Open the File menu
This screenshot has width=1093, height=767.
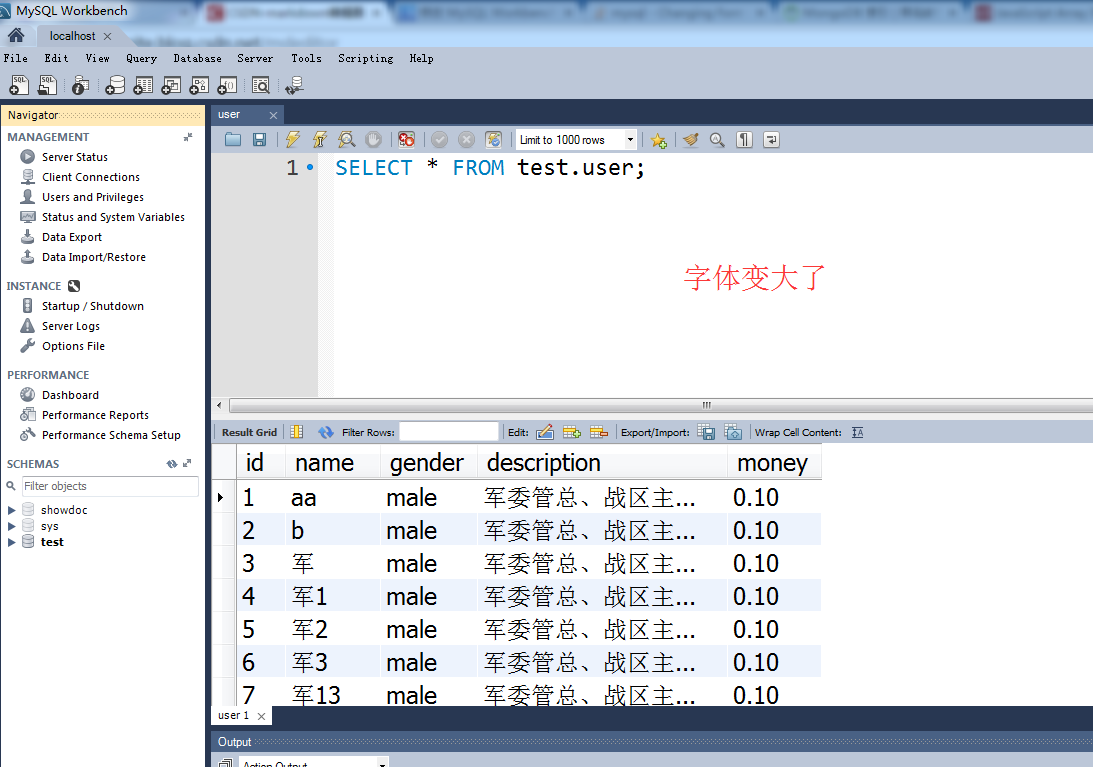click(x=15, y=59)
